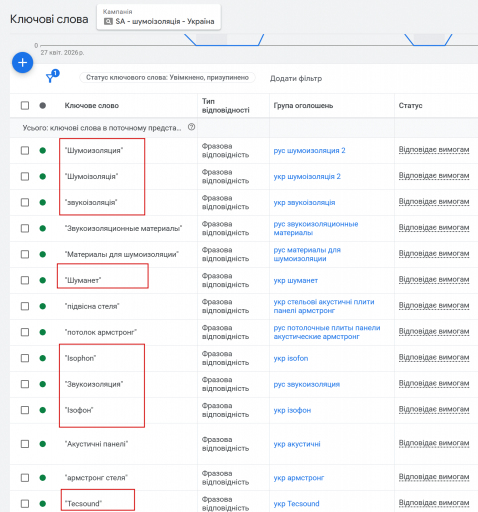
Task: Click keyword text "Isophon"
Action: click(x=80, y=358)
